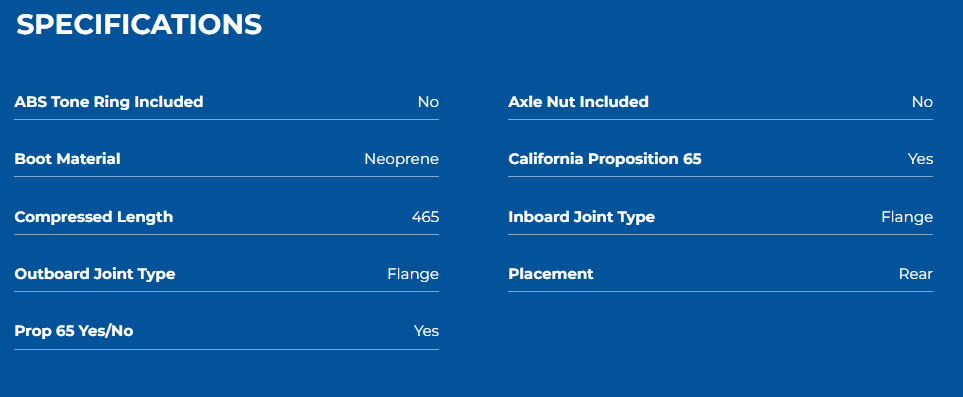
Task: Select the Prop 65 Yes/No label
Action: click(74, 331)
